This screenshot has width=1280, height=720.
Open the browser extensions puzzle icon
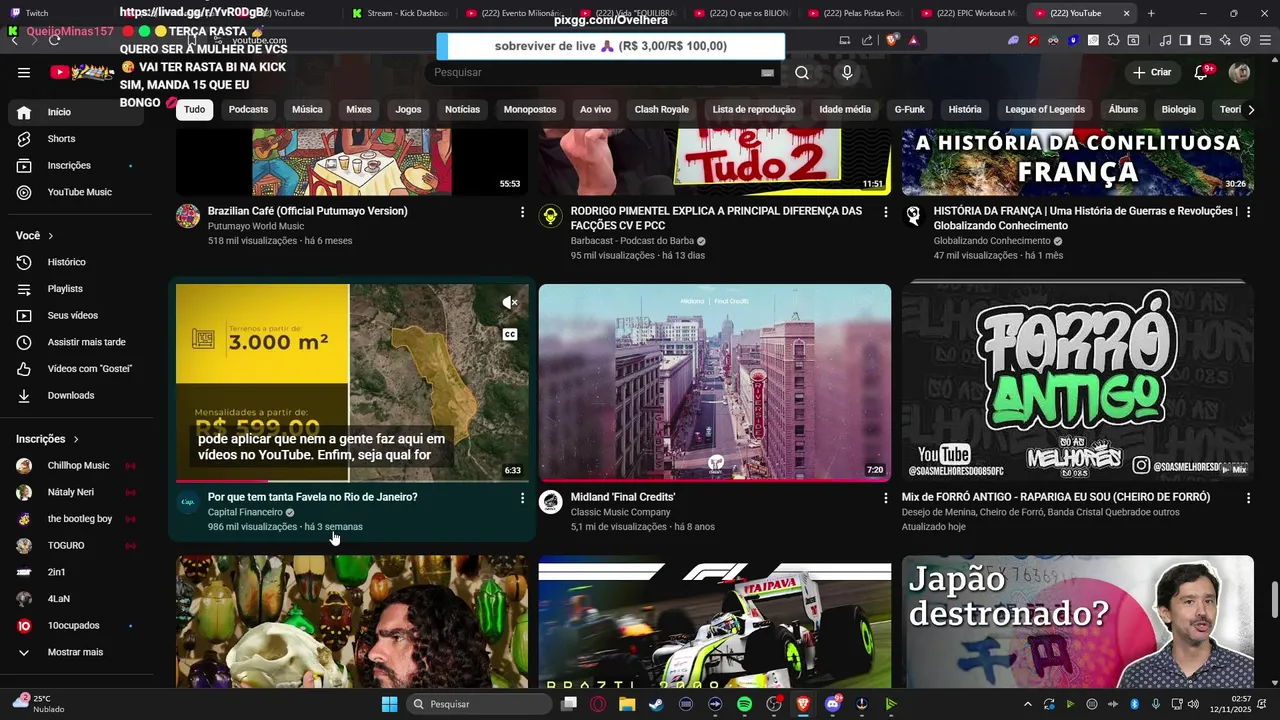point(1113,40)
